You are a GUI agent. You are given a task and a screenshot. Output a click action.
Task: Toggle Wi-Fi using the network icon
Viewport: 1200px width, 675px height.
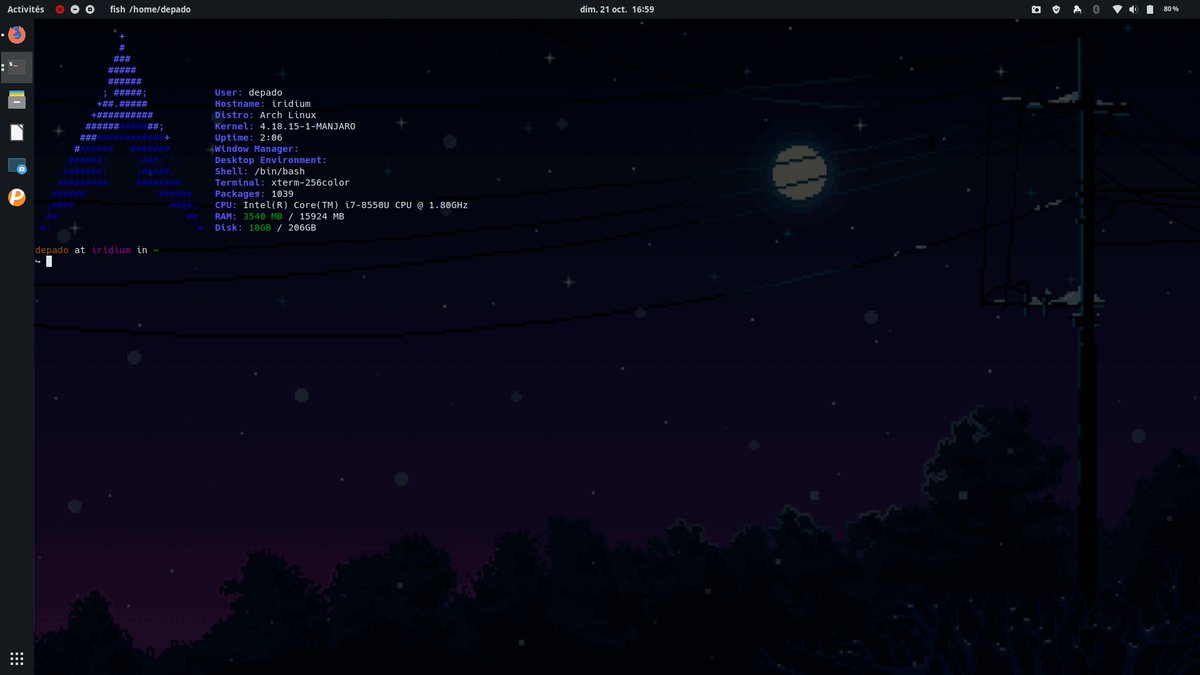click(1117, 8)
